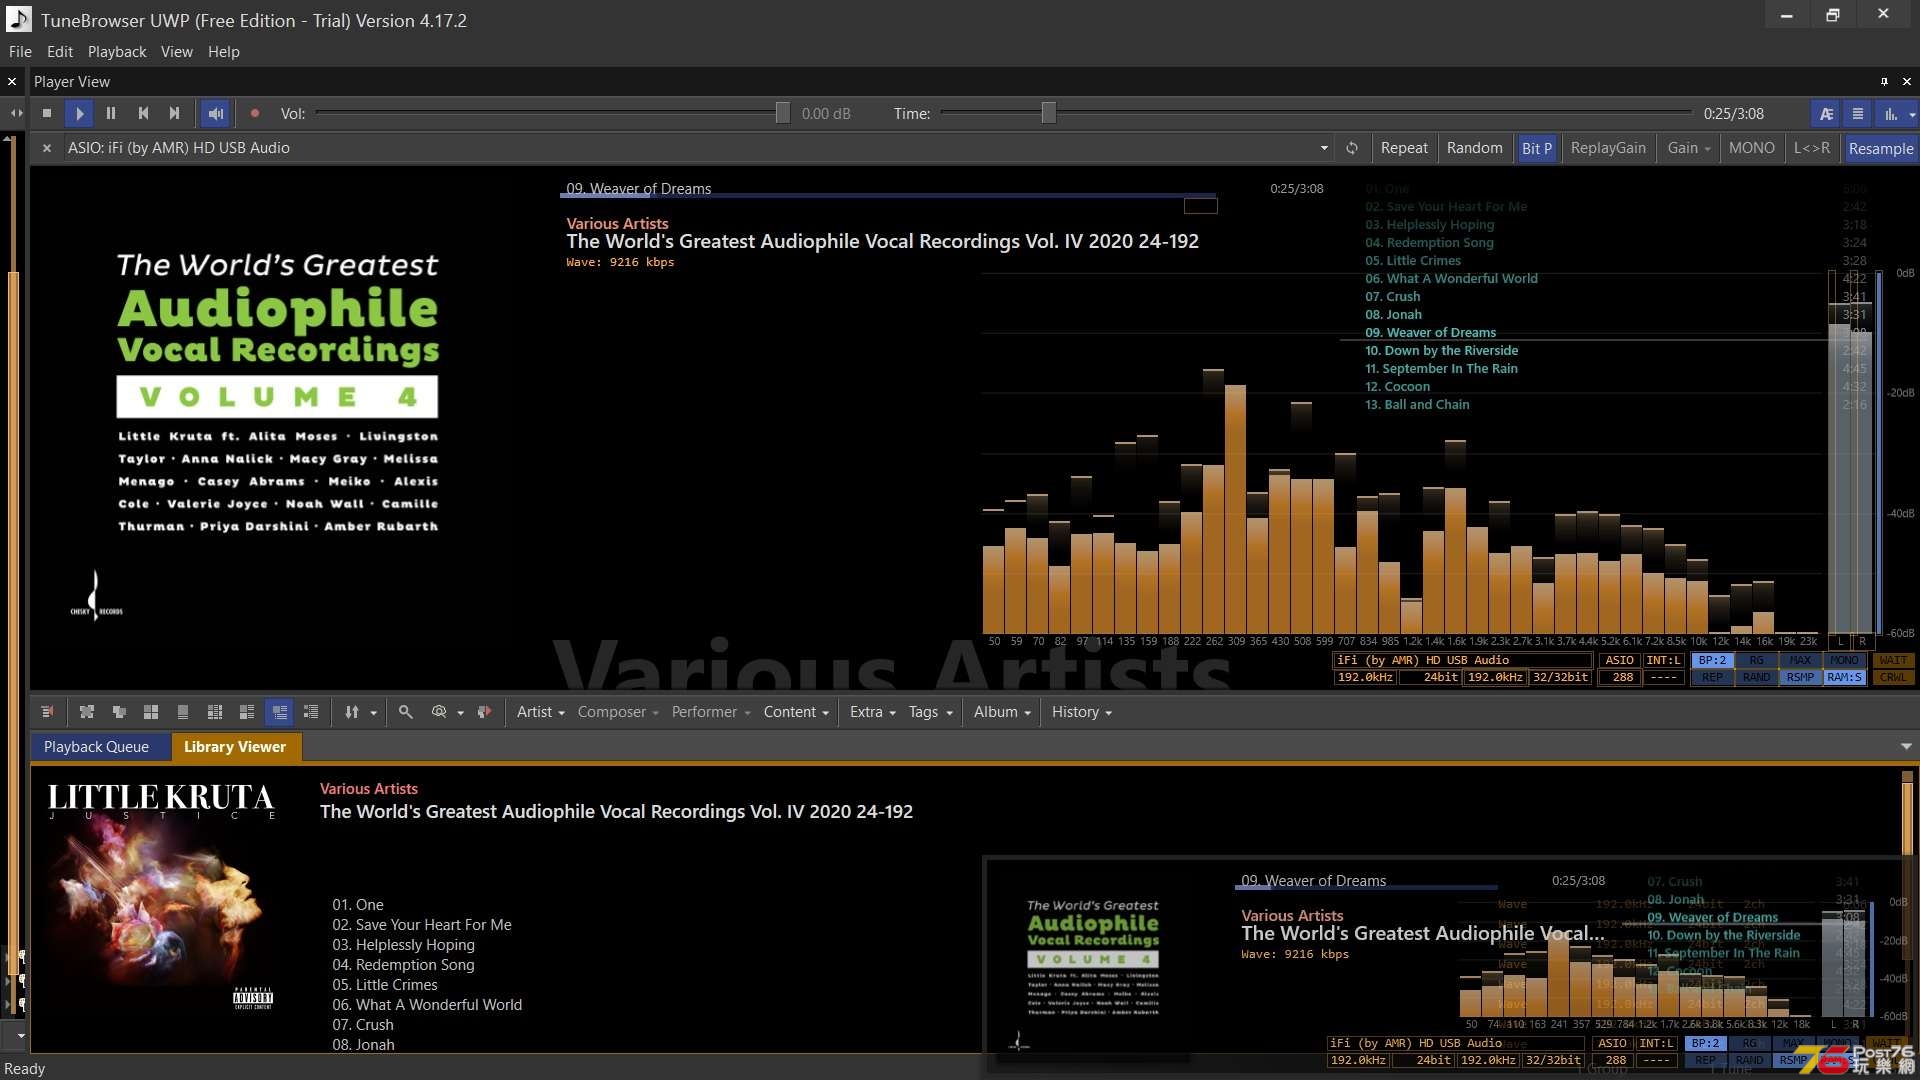Screen dimensions: 1920x1080
Task: Skip to the previous track
Action: [143, 114]
